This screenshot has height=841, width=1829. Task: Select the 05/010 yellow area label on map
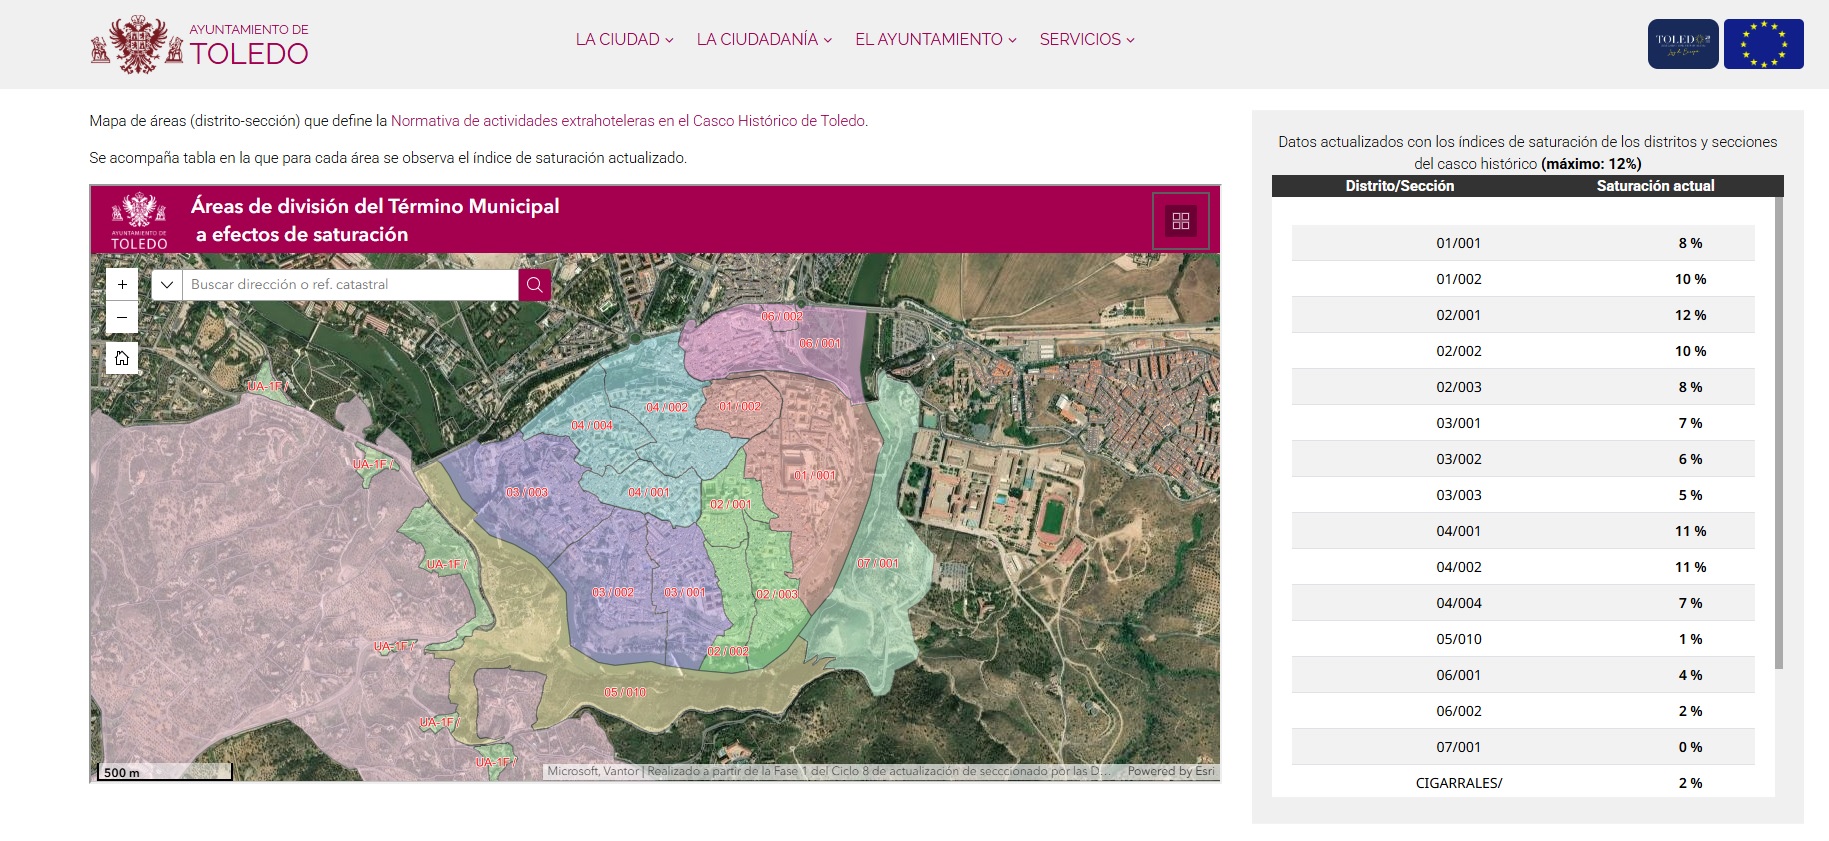pos(625,692)
